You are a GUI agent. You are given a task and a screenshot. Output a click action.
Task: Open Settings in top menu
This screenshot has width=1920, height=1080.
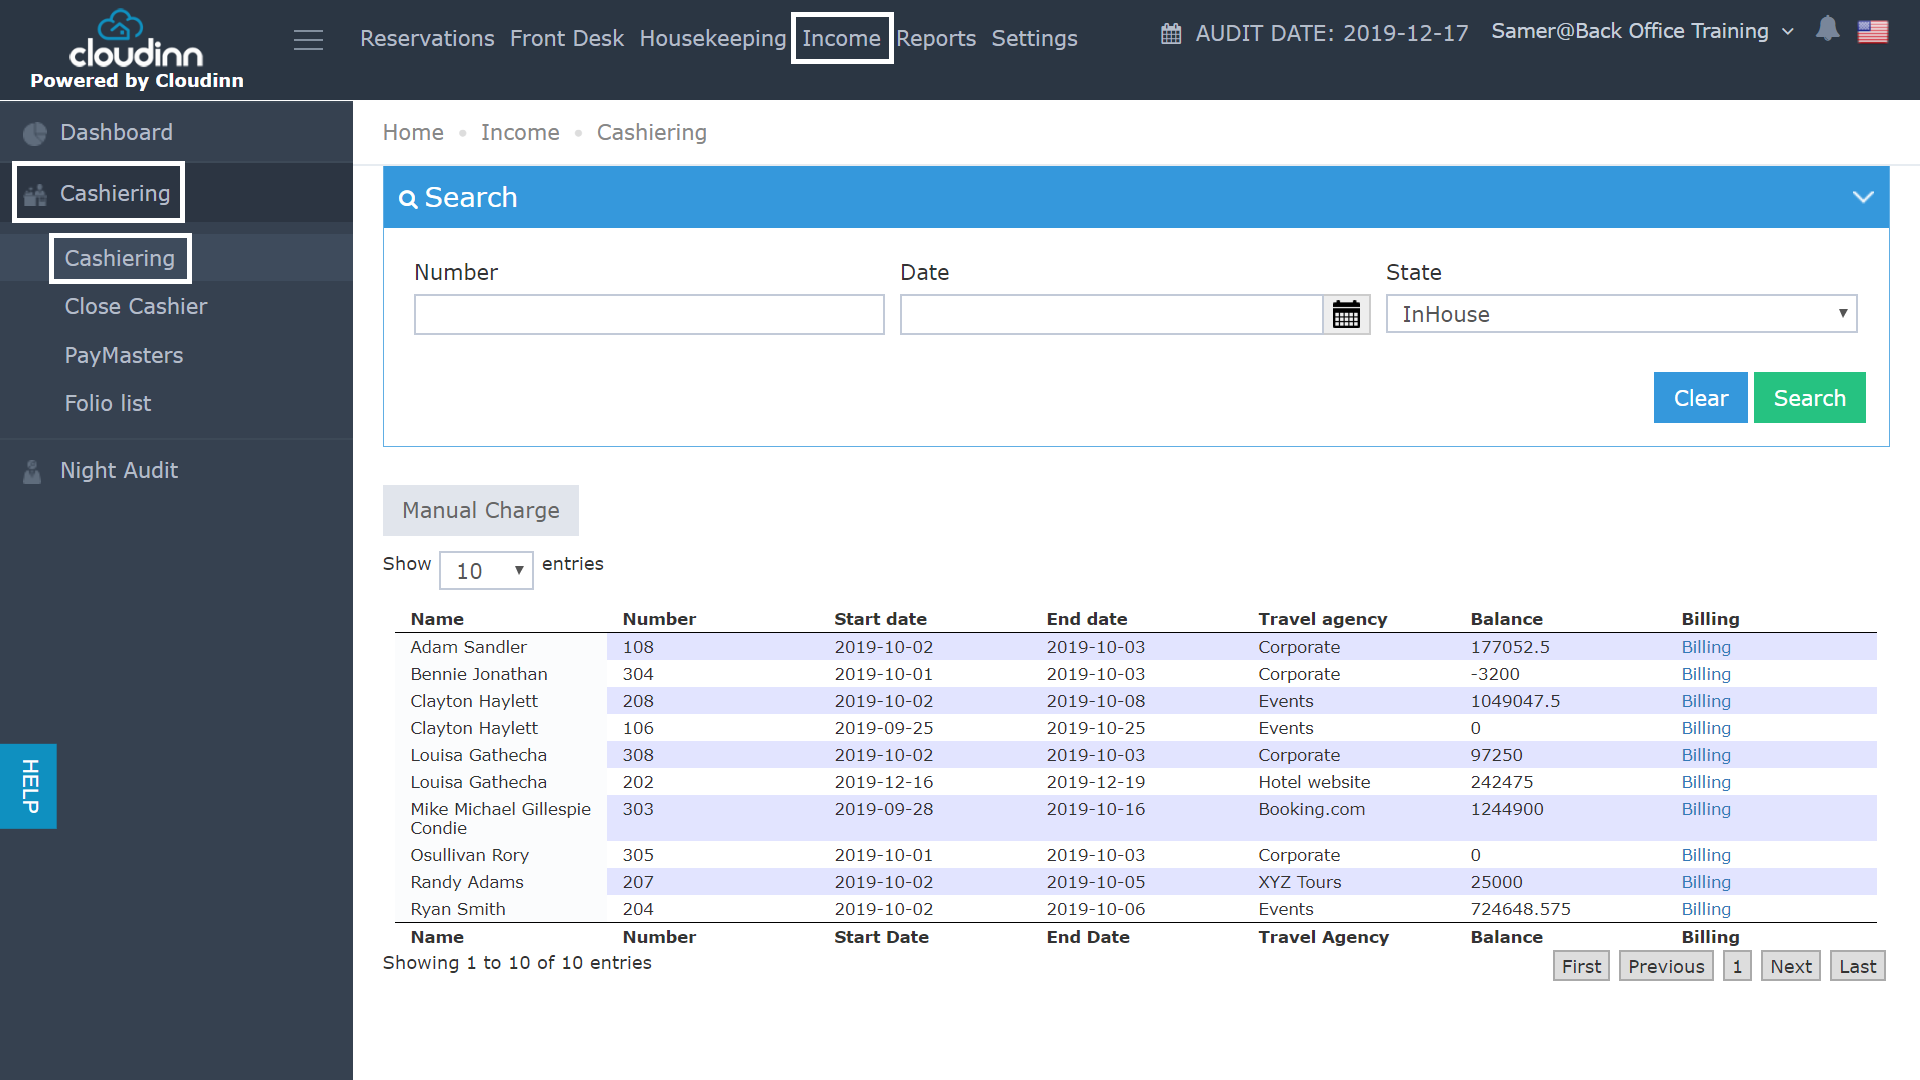(1034, 38)
